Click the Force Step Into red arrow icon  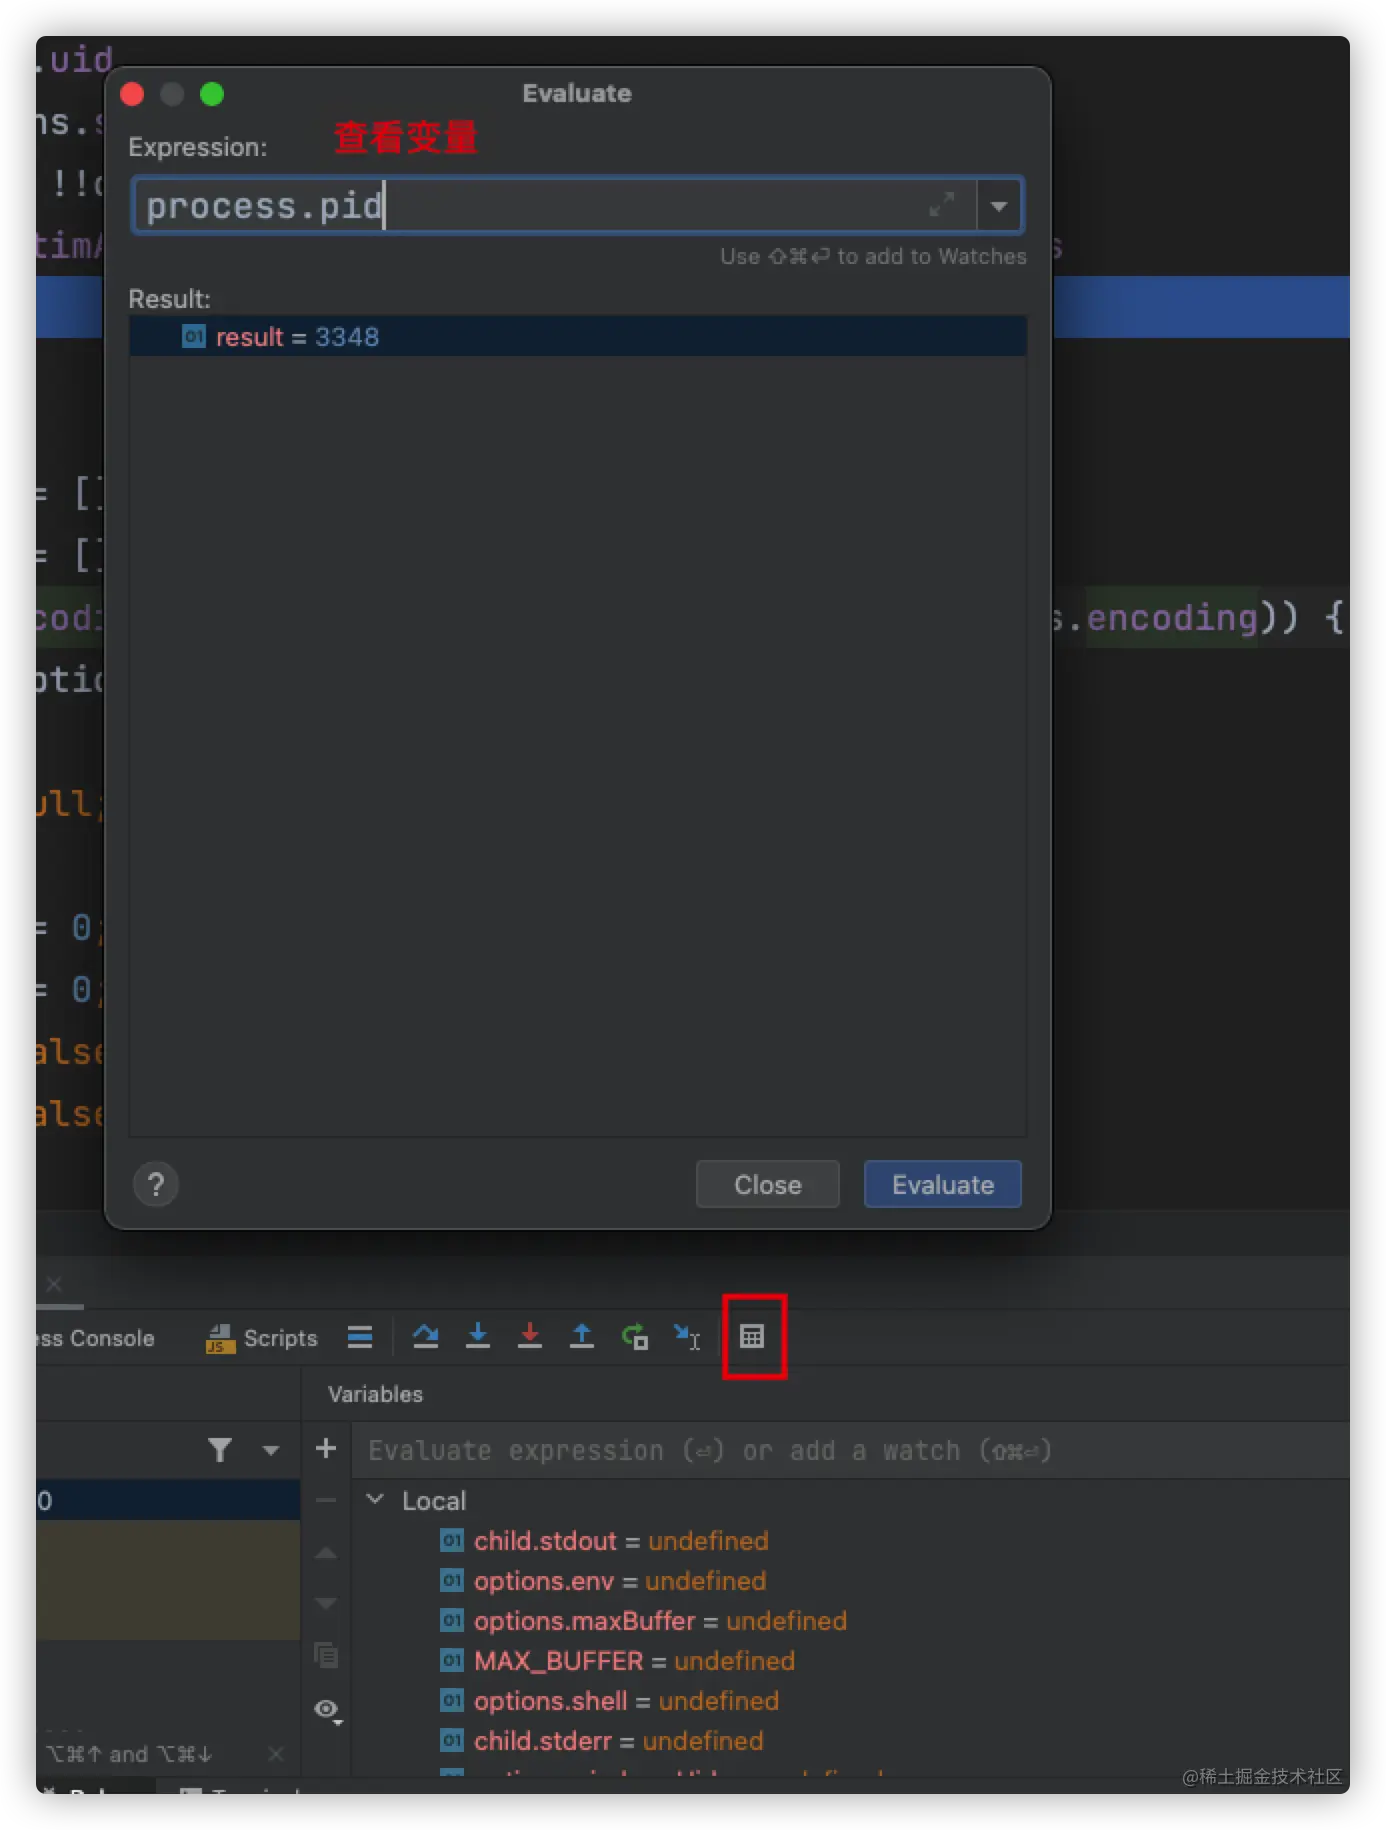[x=530, y=1336]
